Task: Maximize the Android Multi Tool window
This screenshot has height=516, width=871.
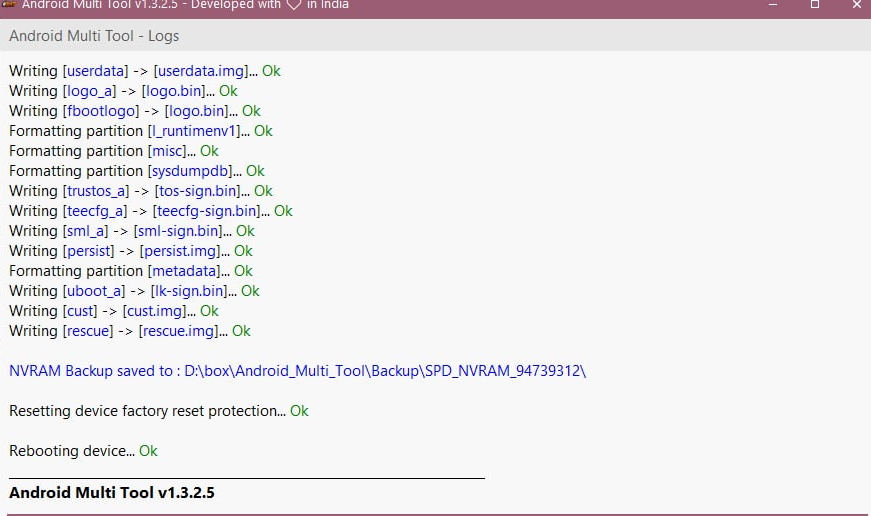Action: (814, 5)
